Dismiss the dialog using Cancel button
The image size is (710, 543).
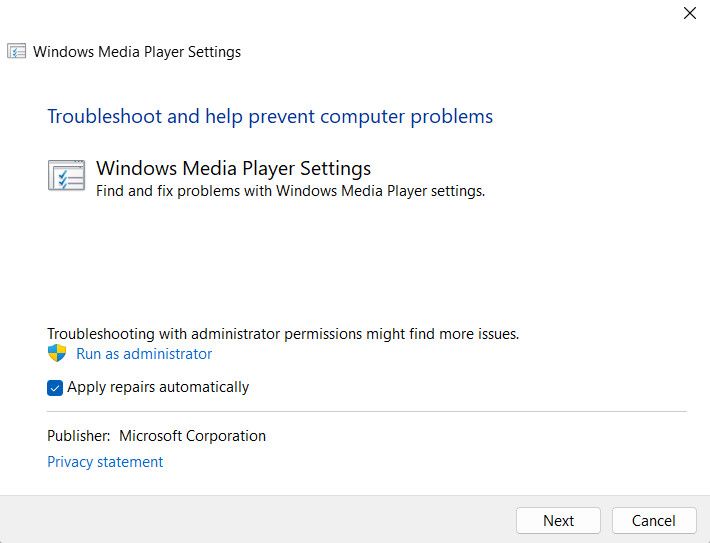pos(654,521)
